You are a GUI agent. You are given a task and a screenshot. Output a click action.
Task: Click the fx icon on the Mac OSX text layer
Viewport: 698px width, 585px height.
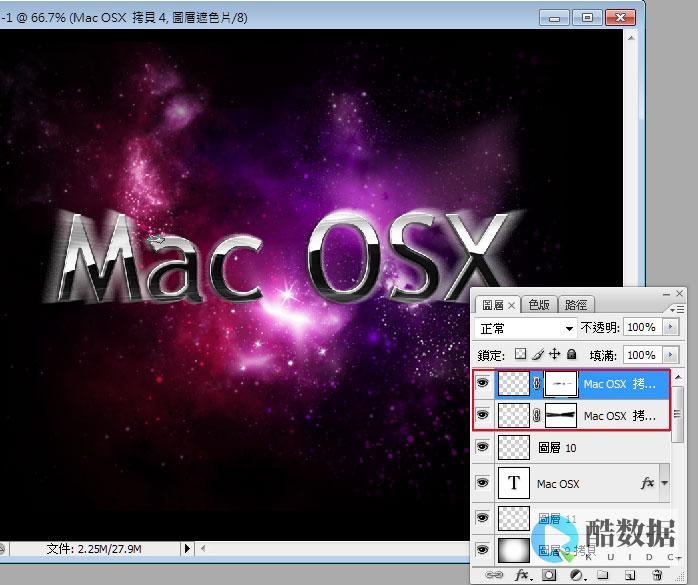647,483
